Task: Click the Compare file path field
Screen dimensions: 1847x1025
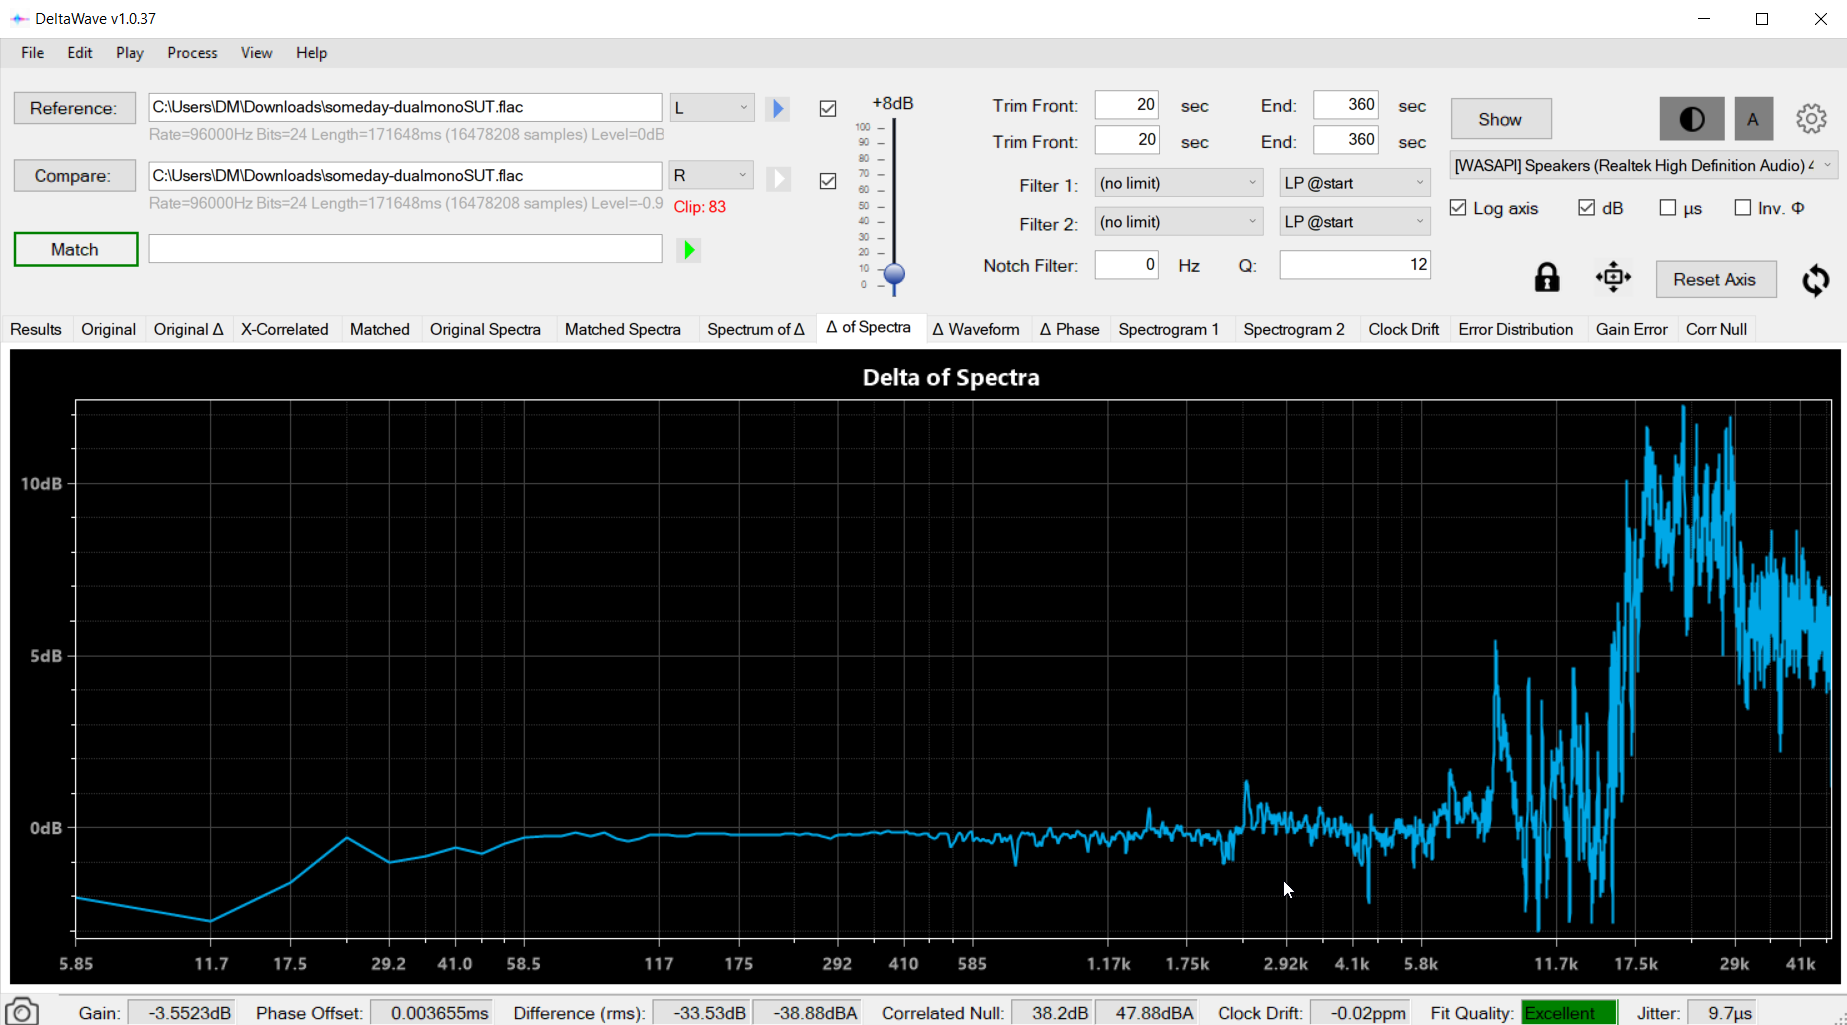Action: tap(405, 176)
